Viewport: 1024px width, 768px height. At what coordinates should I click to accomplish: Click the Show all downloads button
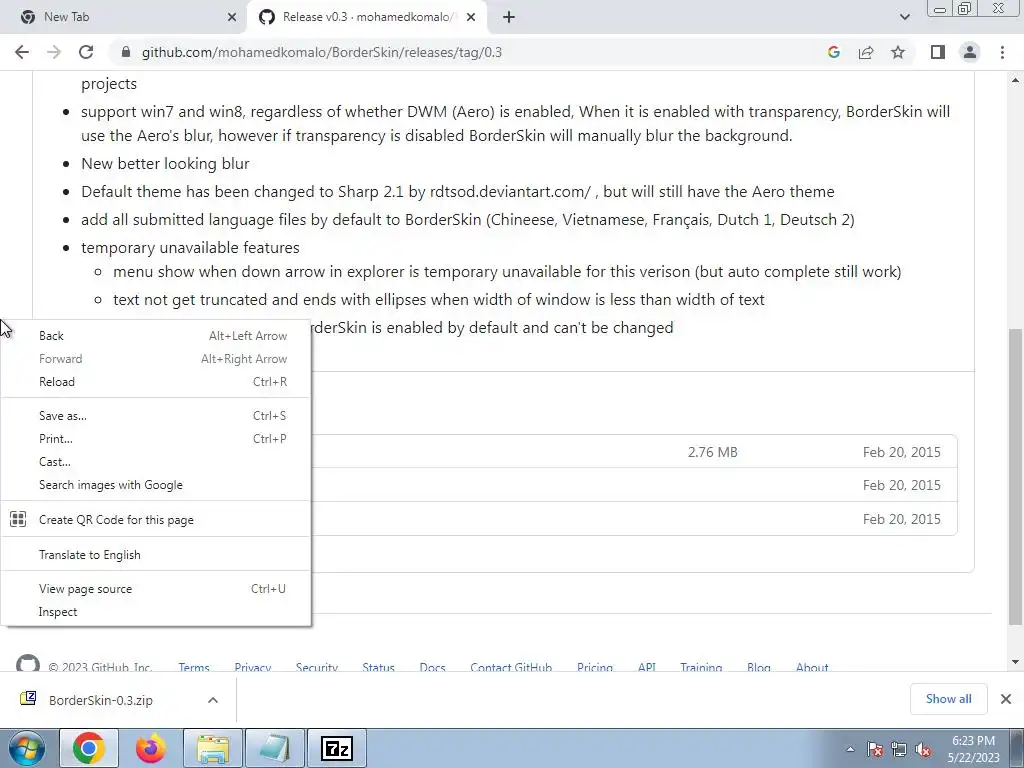948,699
